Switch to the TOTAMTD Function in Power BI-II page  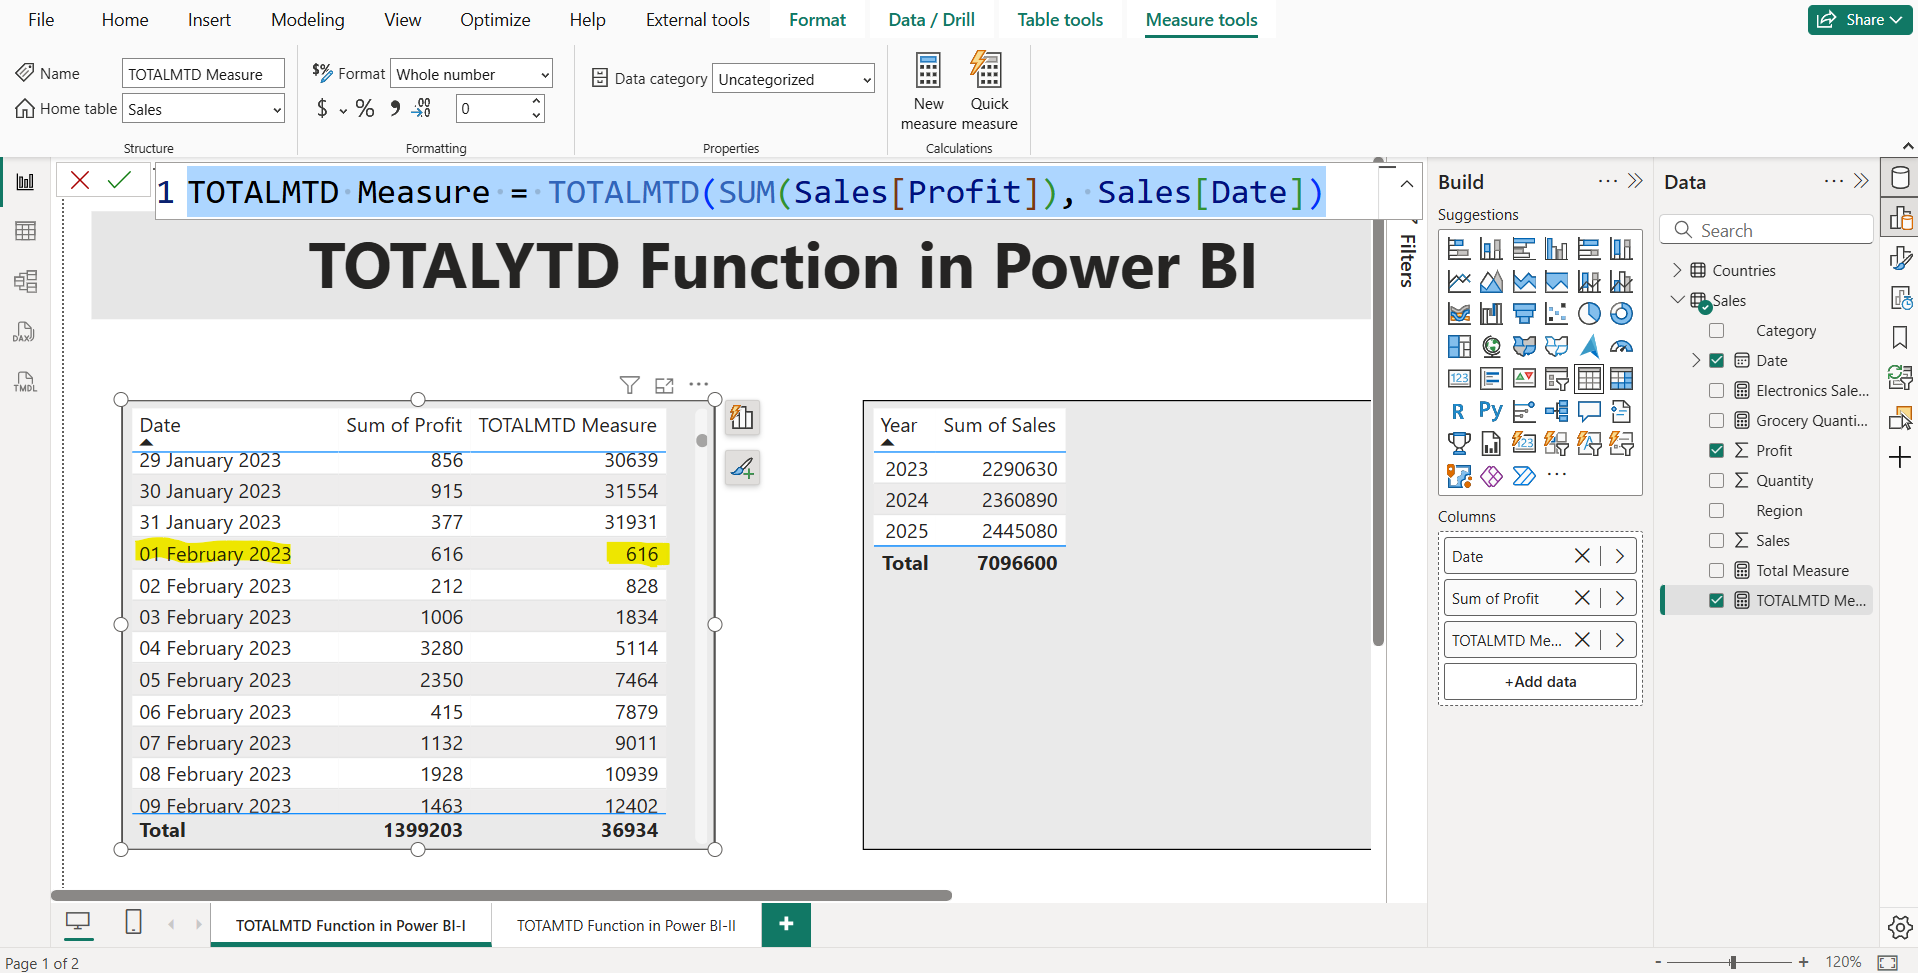pos(625,925)
